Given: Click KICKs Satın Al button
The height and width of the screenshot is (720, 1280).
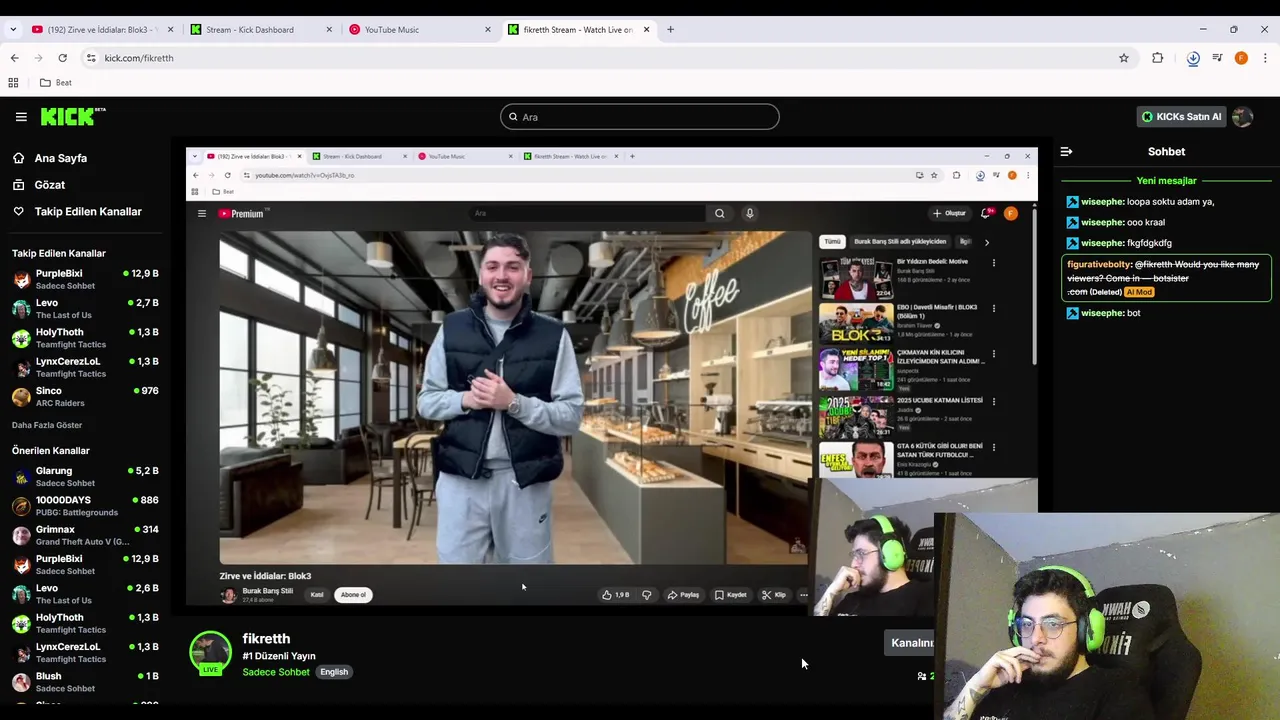Looking at the screenshot, I should (1181, 117).
